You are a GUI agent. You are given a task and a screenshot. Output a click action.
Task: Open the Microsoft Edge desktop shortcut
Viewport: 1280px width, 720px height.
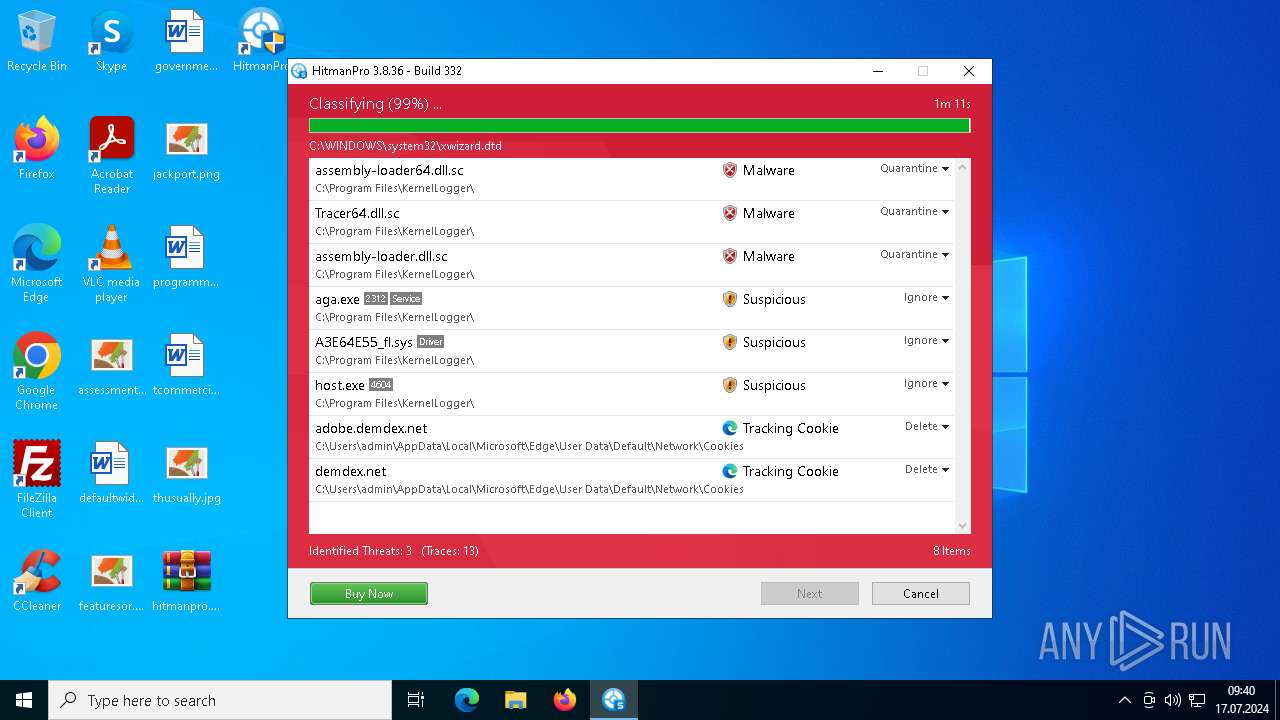tap(37, 264)
